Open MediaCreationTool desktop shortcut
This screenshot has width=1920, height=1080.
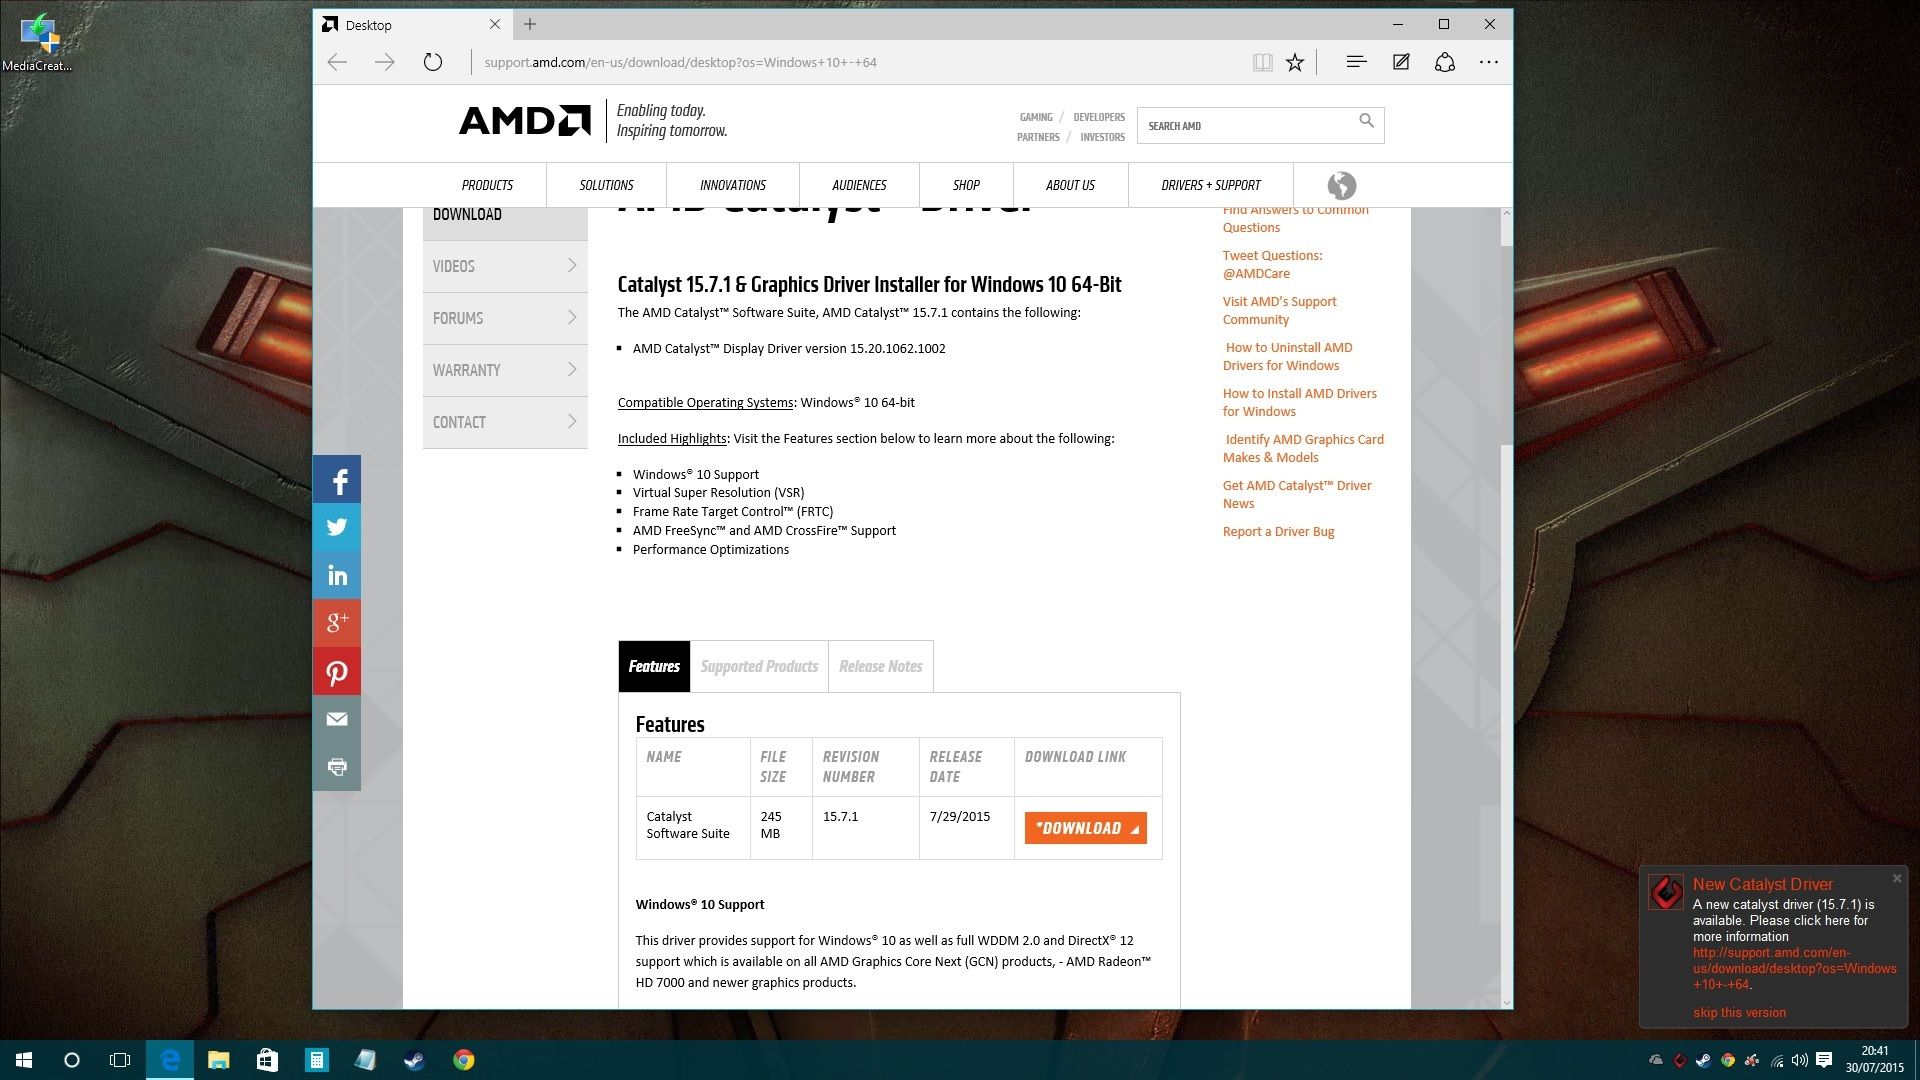click(x=37, y=42)
